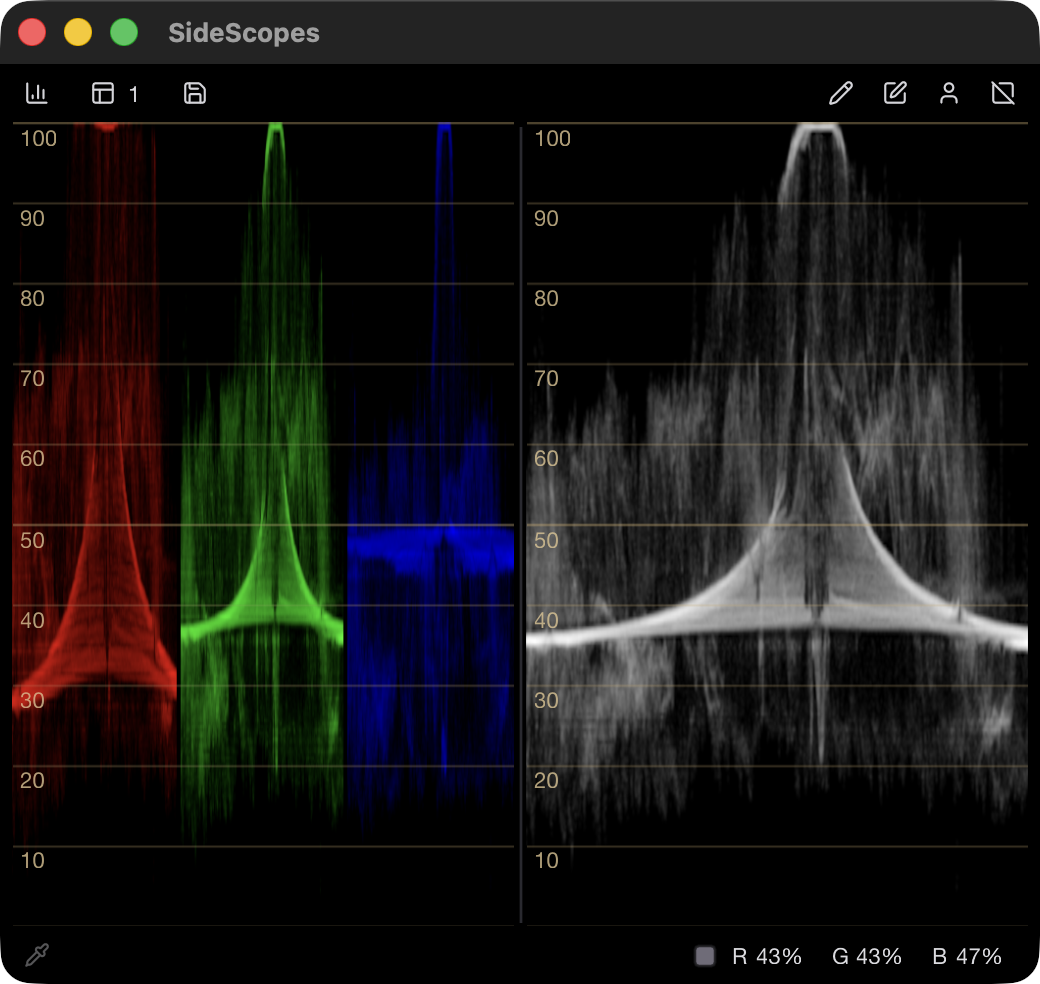1040x984 pixels.
Task: Select the pencil draw tool
Action: [840, 93]
